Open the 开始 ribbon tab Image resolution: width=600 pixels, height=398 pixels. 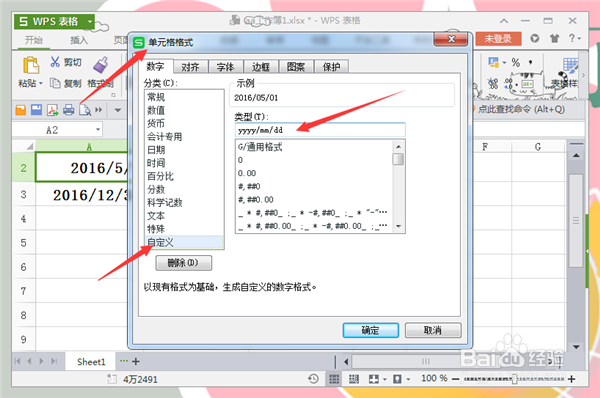point(33,40)
